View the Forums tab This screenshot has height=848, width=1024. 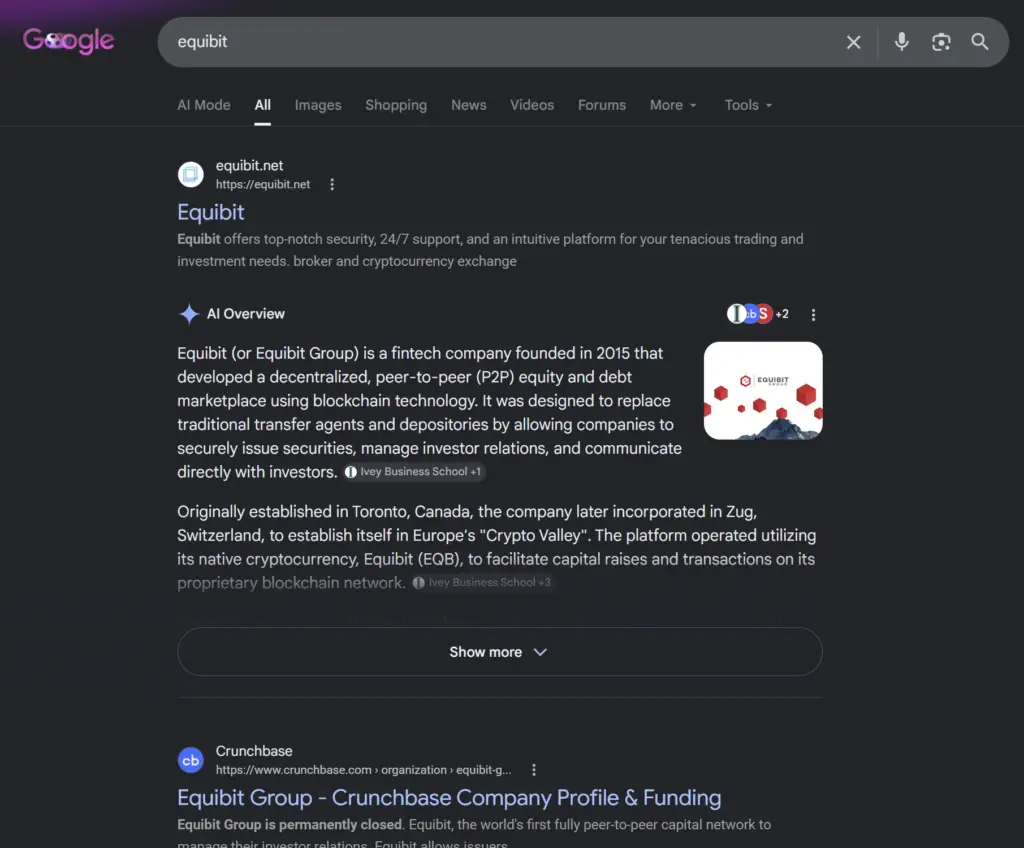602,105
